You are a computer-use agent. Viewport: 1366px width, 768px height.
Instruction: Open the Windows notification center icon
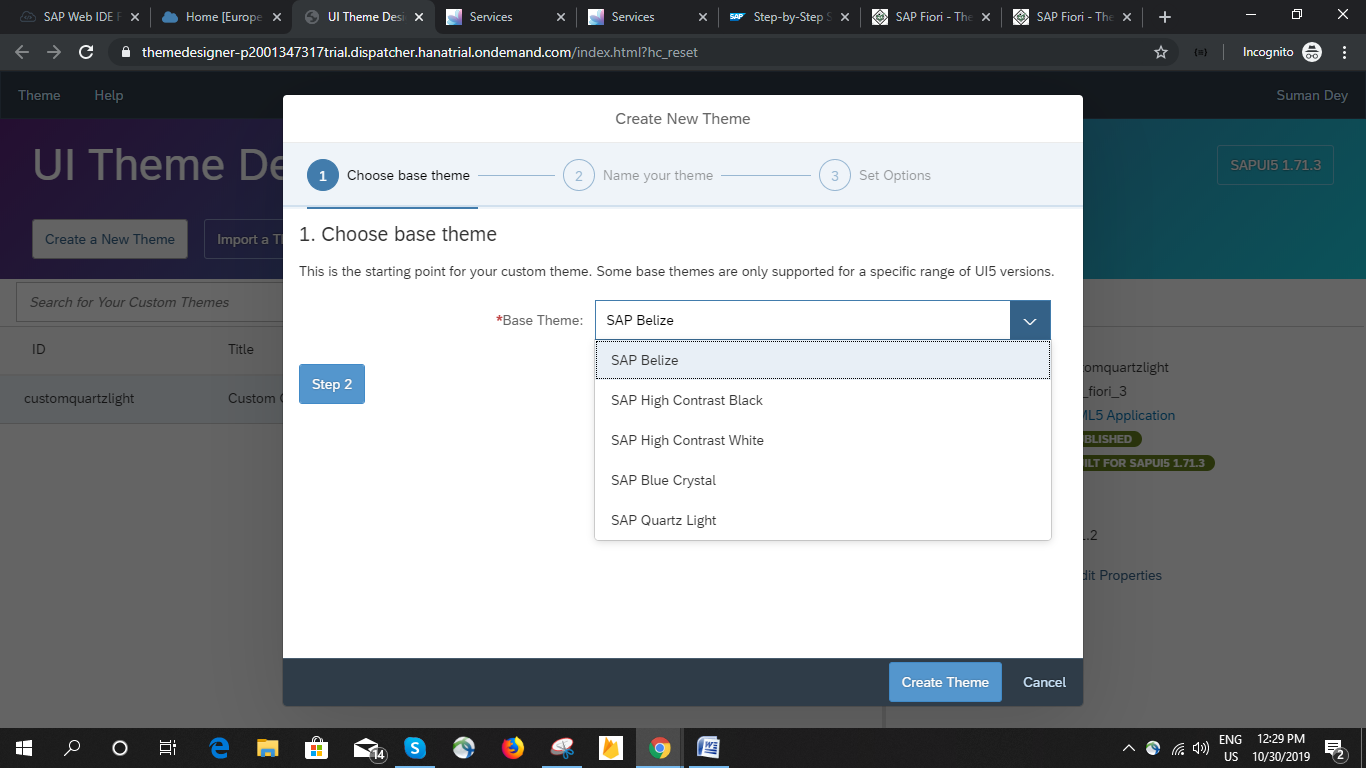click(x=1334, y=748)
